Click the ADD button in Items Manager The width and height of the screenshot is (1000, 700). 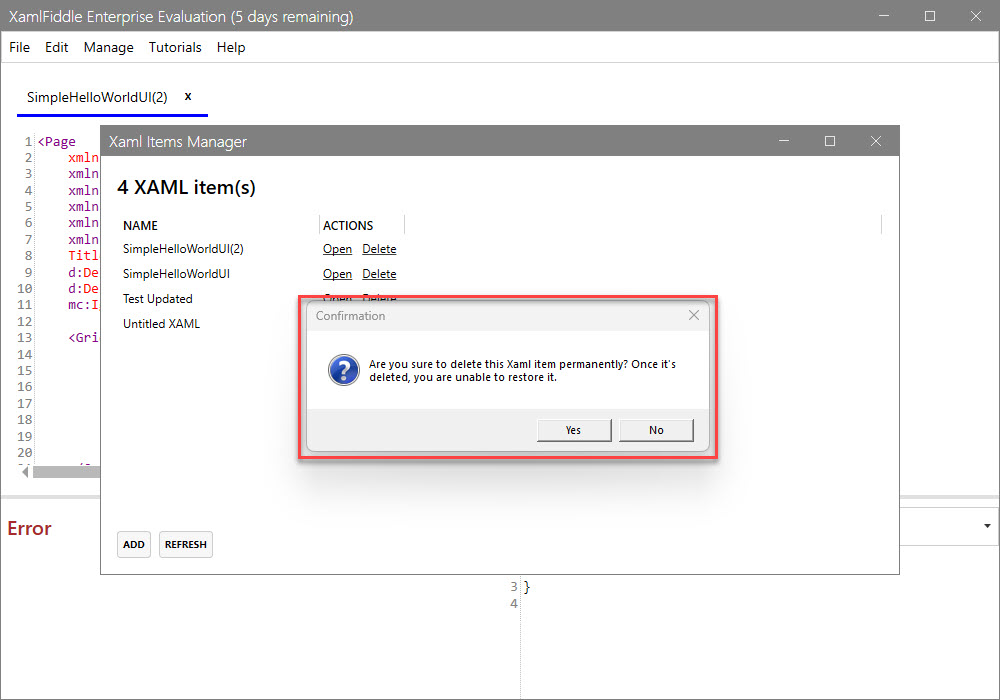[x=134, y=544]
